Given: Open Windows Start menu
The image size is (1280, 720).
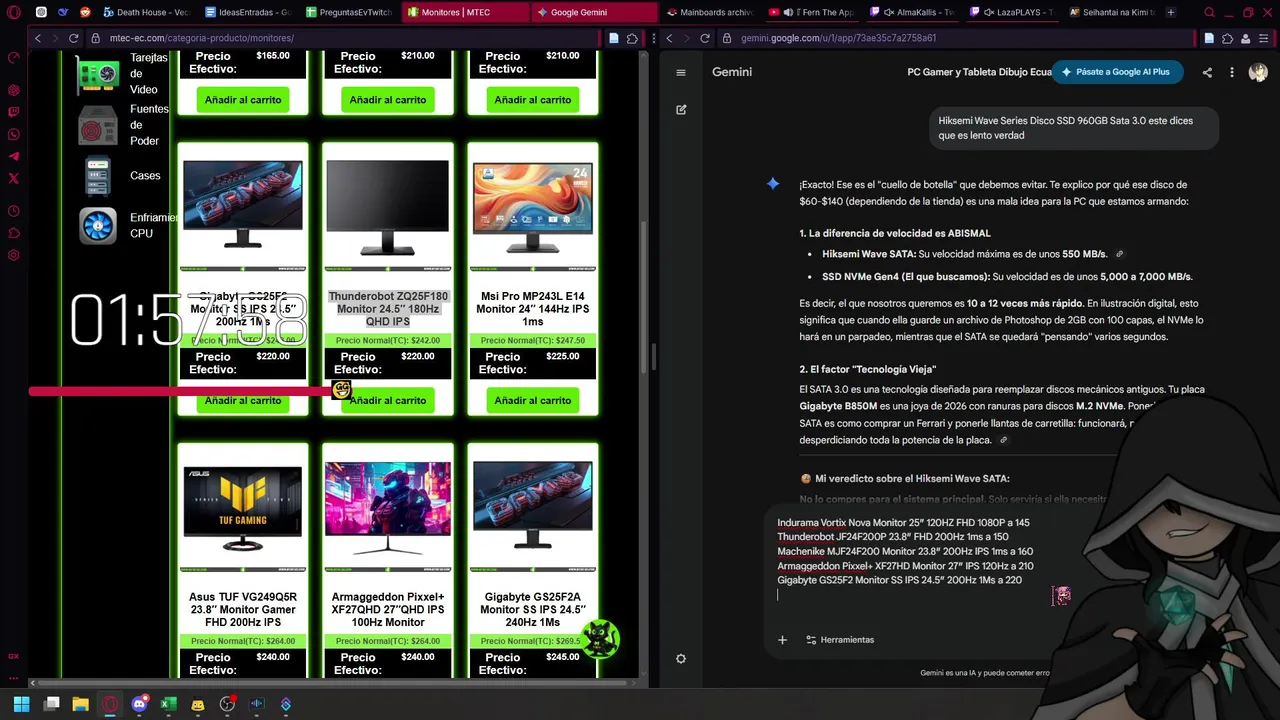Looking at the screenshot, I should click(x=21, y=704).
